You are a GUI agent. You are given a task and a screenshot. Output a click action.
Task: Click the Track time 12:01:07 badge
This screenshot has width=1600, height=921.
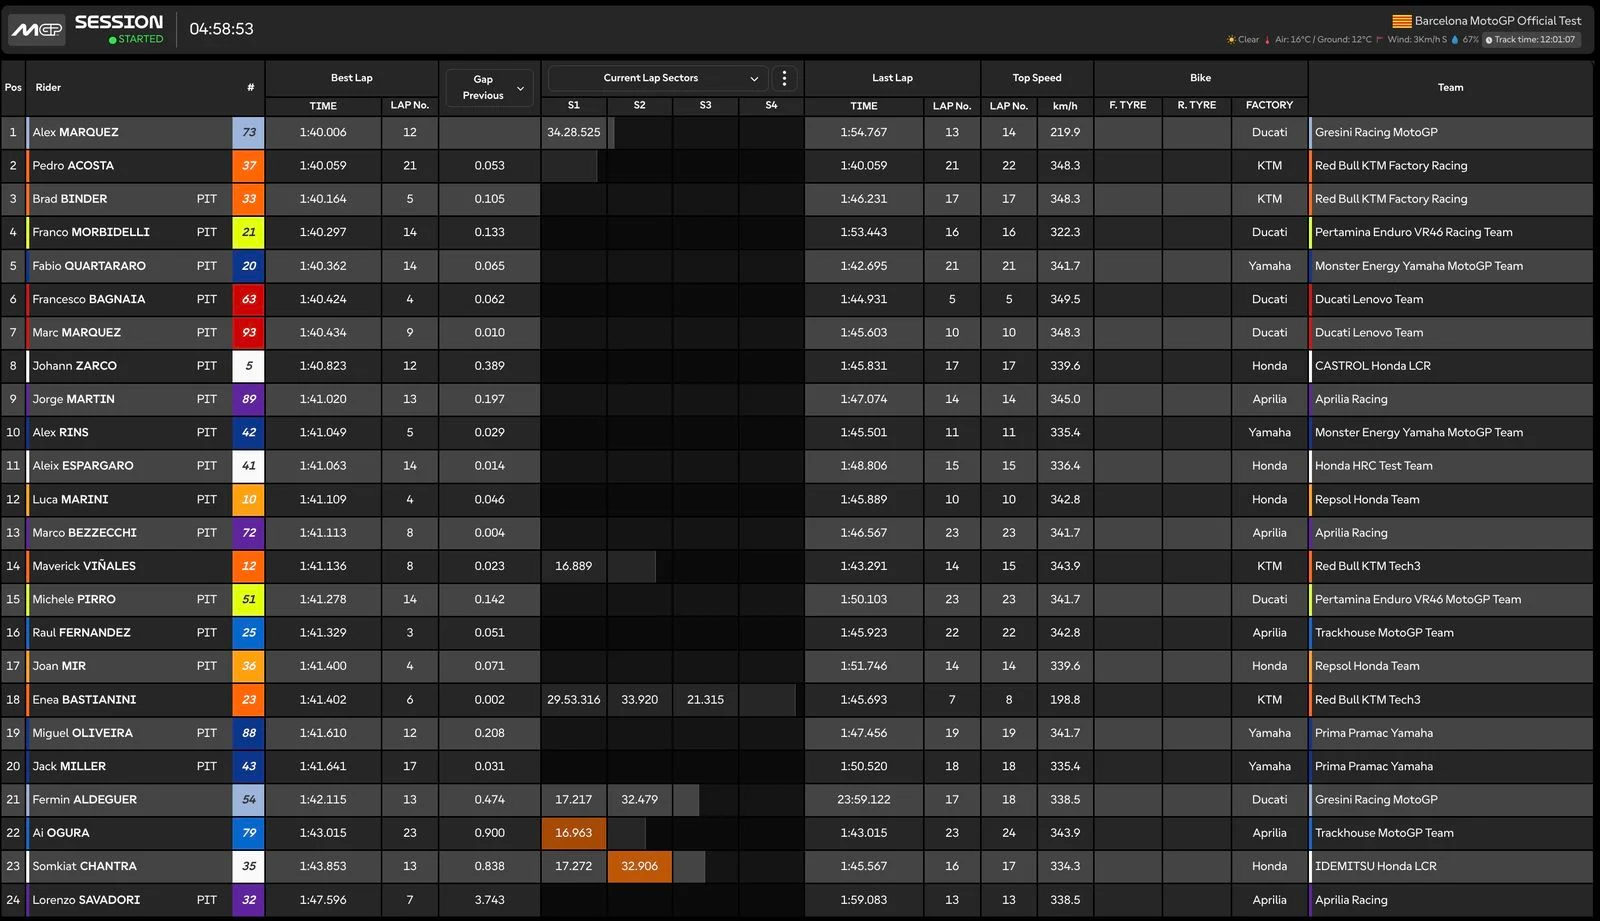(x=1530, y=40)
